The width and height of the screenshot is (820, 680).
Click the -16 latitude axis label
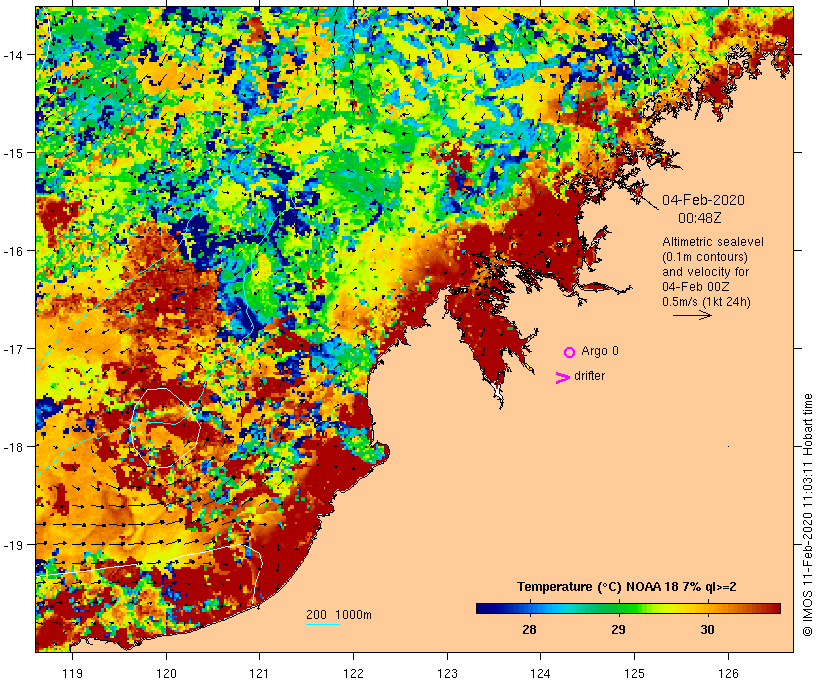point(12,251)
